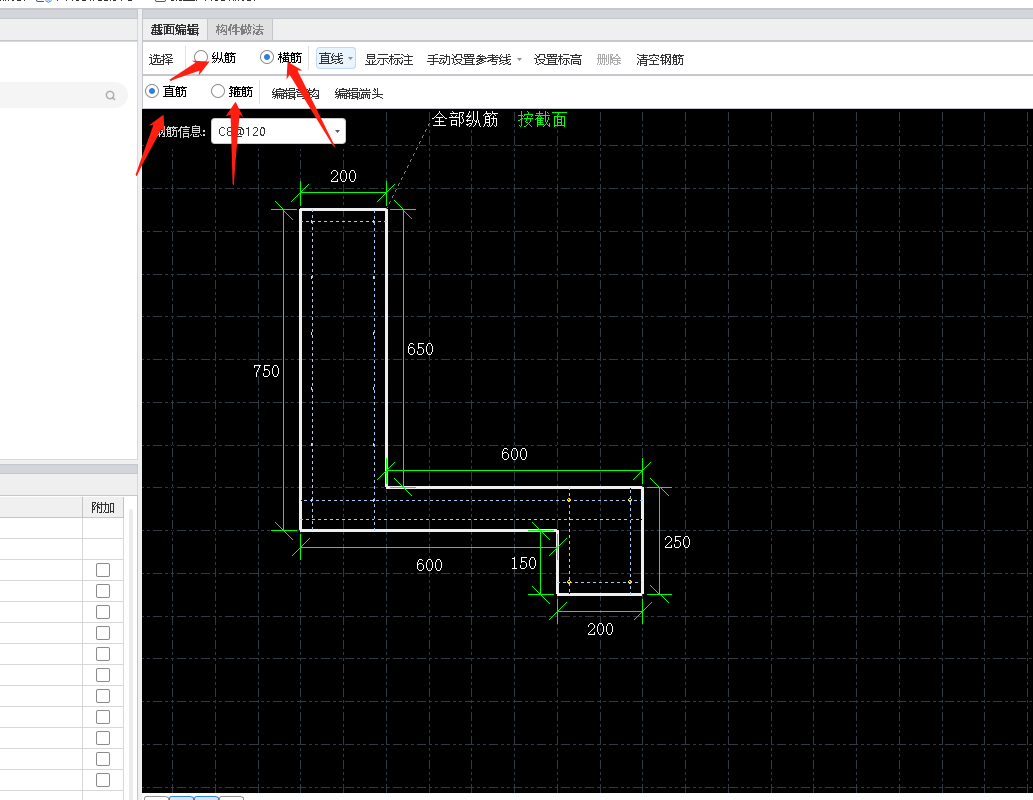Click the green 按截面 label on canvas
The image size is (1033, 800).
542,119
